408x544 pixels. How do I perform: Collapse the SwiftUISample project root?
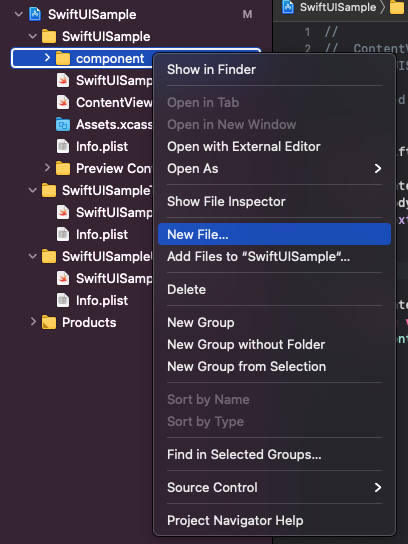19,15
